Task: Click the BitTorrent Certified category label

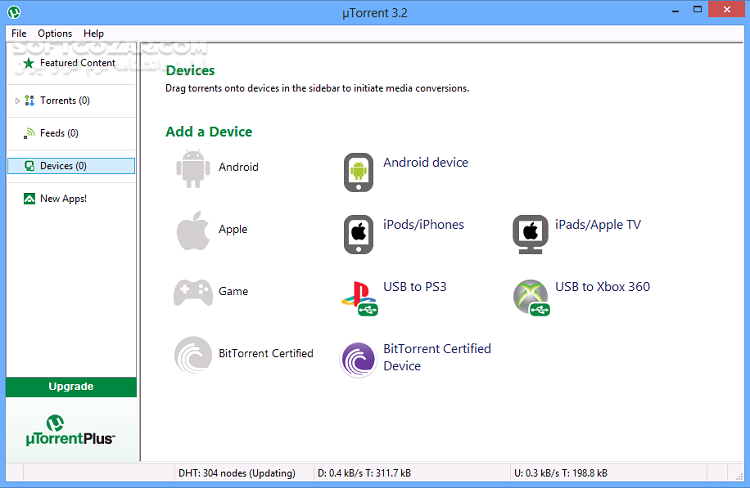Action: pyautogui.click(x=266, y=353)
